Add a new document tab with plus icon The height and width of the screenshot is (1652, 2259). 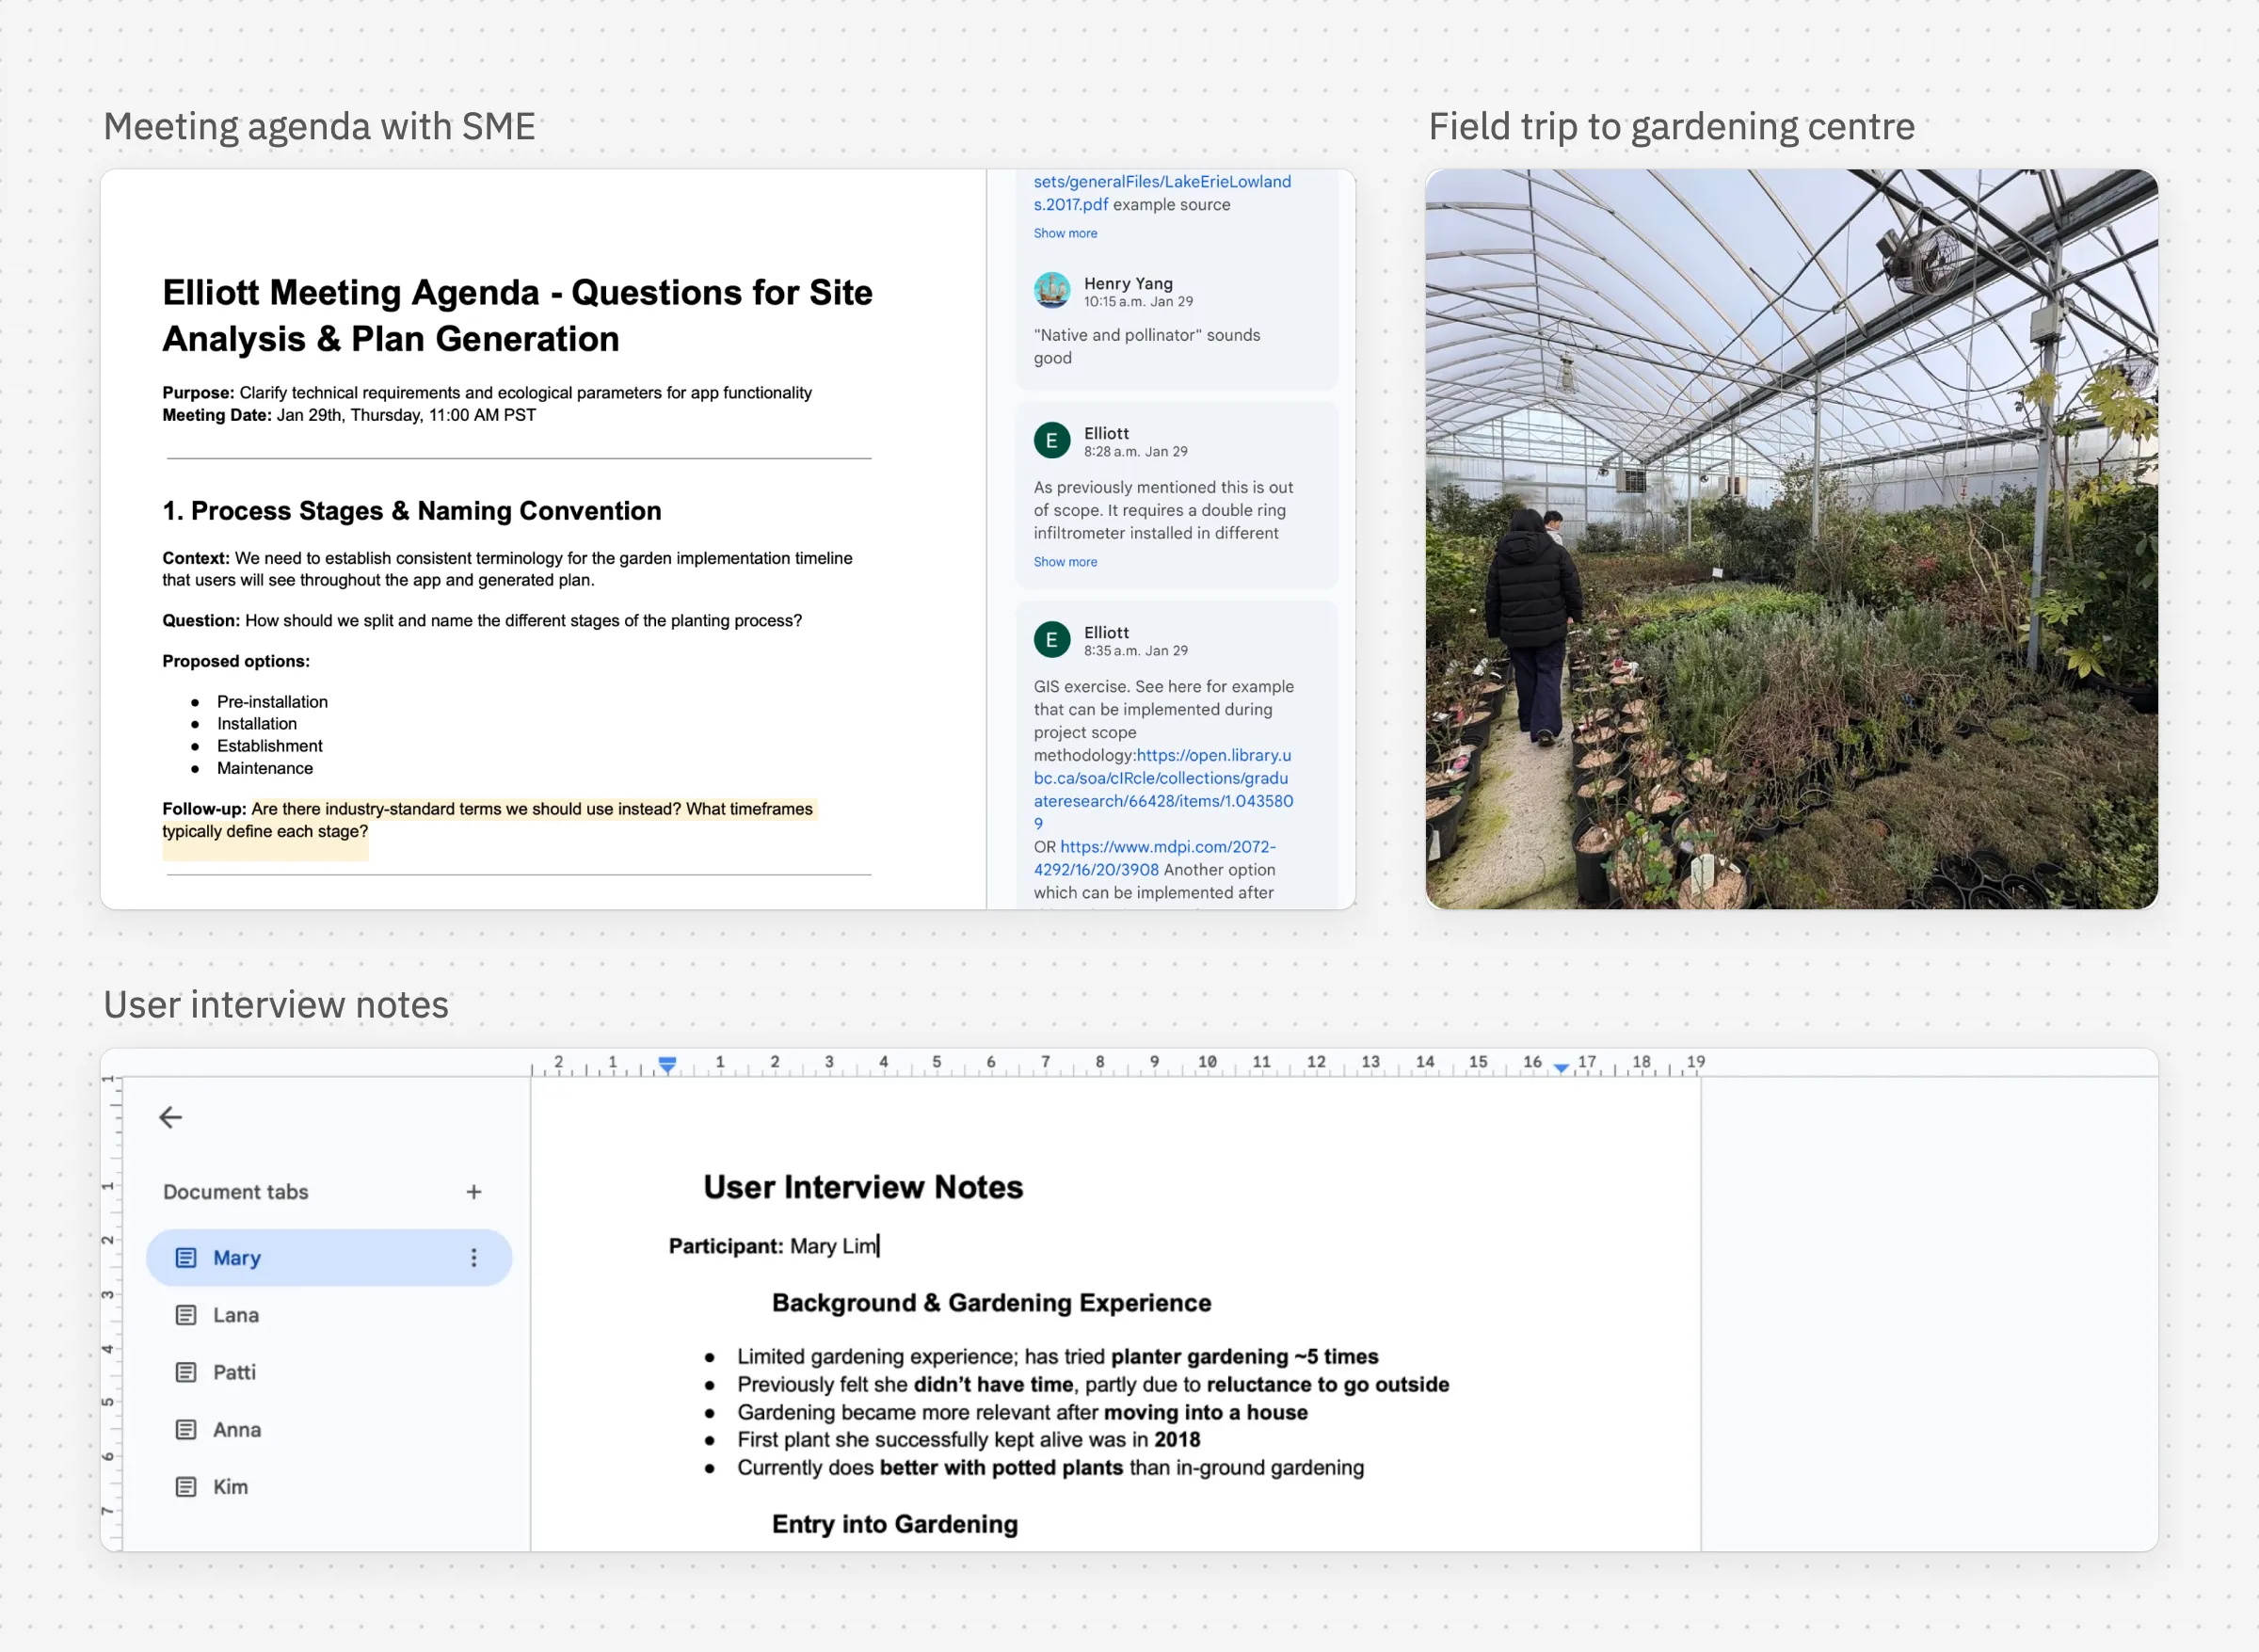tap(474, 1192)
